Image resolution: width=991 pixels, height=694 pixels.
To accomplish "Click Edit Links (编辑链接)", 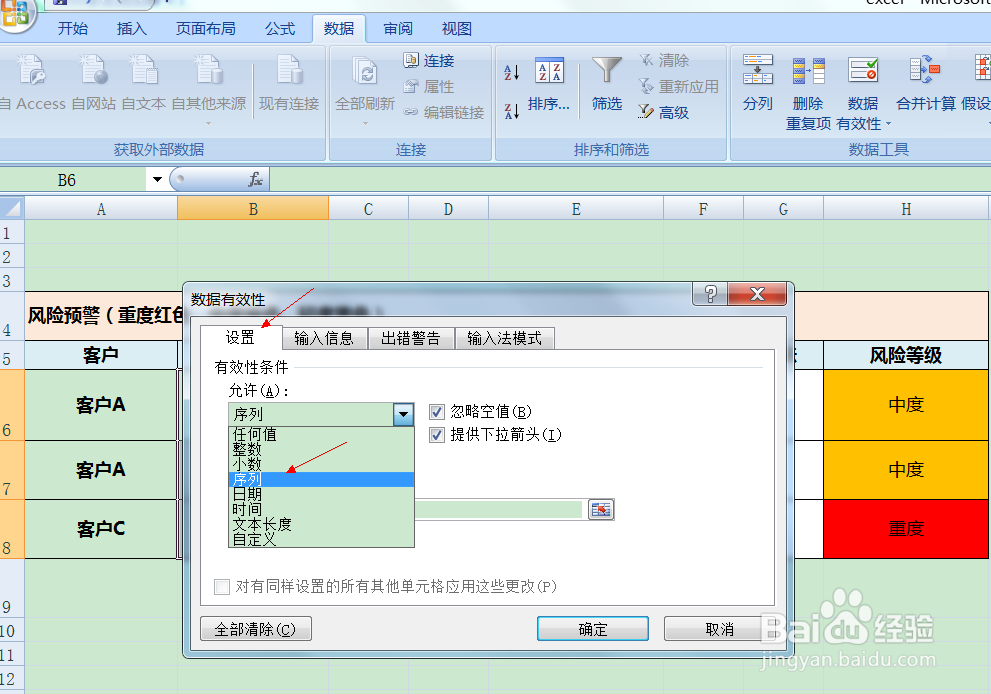I will click(x=444, y=113).
